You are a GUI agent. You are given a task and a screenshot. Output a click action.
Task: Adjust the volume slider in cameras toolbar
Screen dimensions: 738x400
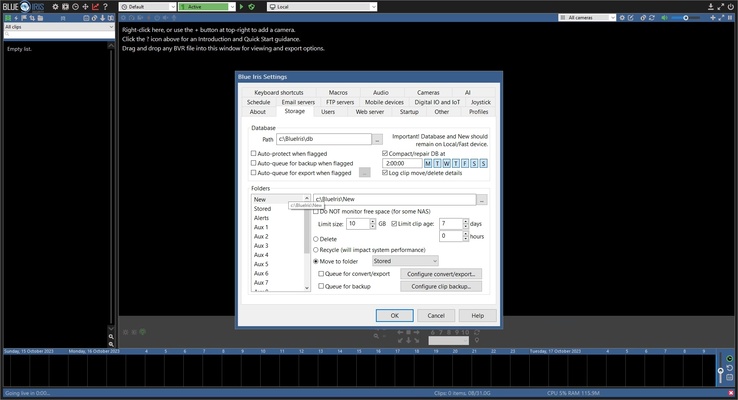[x=685, y=17]
